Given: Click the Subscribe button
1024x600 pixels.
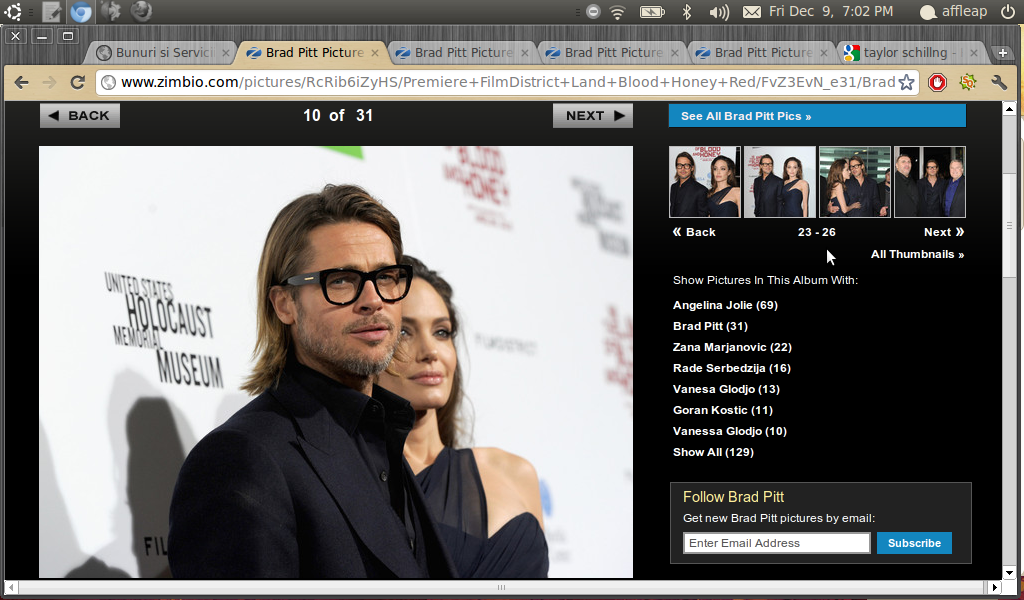Looking at the screenshot, I should pos(914,543).
